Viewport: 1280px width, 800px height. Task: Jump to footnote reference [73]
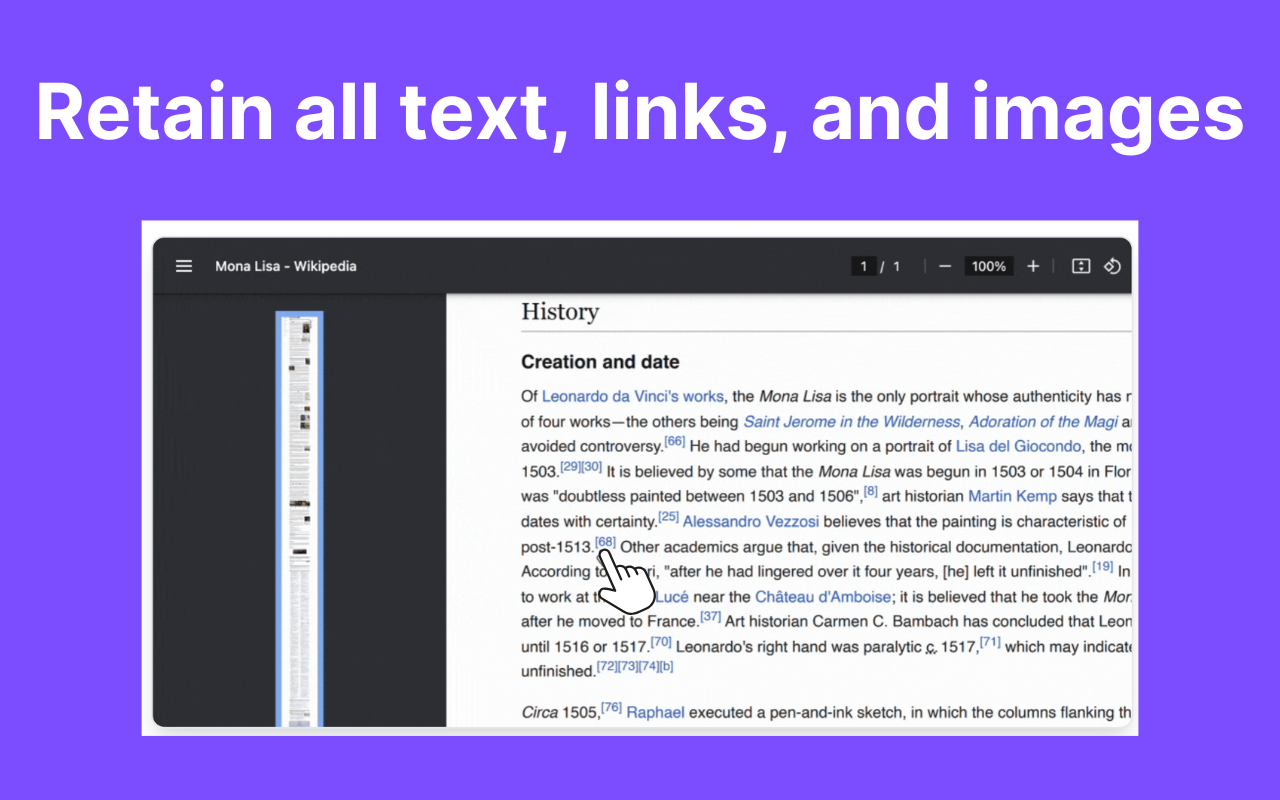628,666
